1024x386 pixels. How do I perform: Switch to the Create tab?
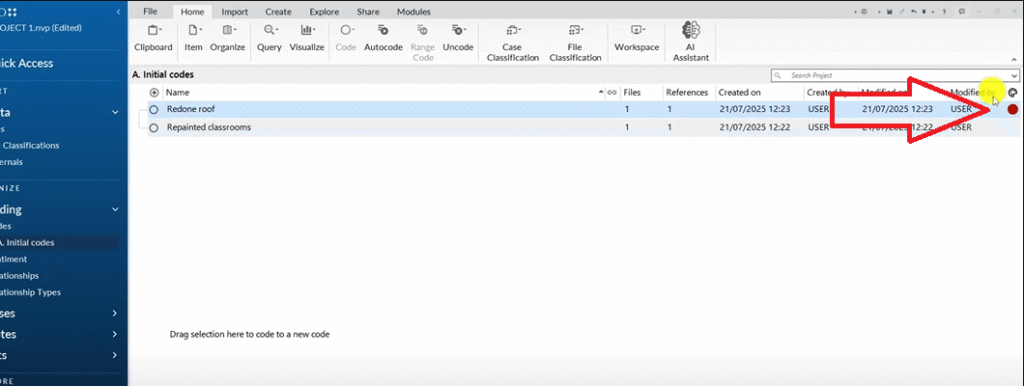[278, 12]
